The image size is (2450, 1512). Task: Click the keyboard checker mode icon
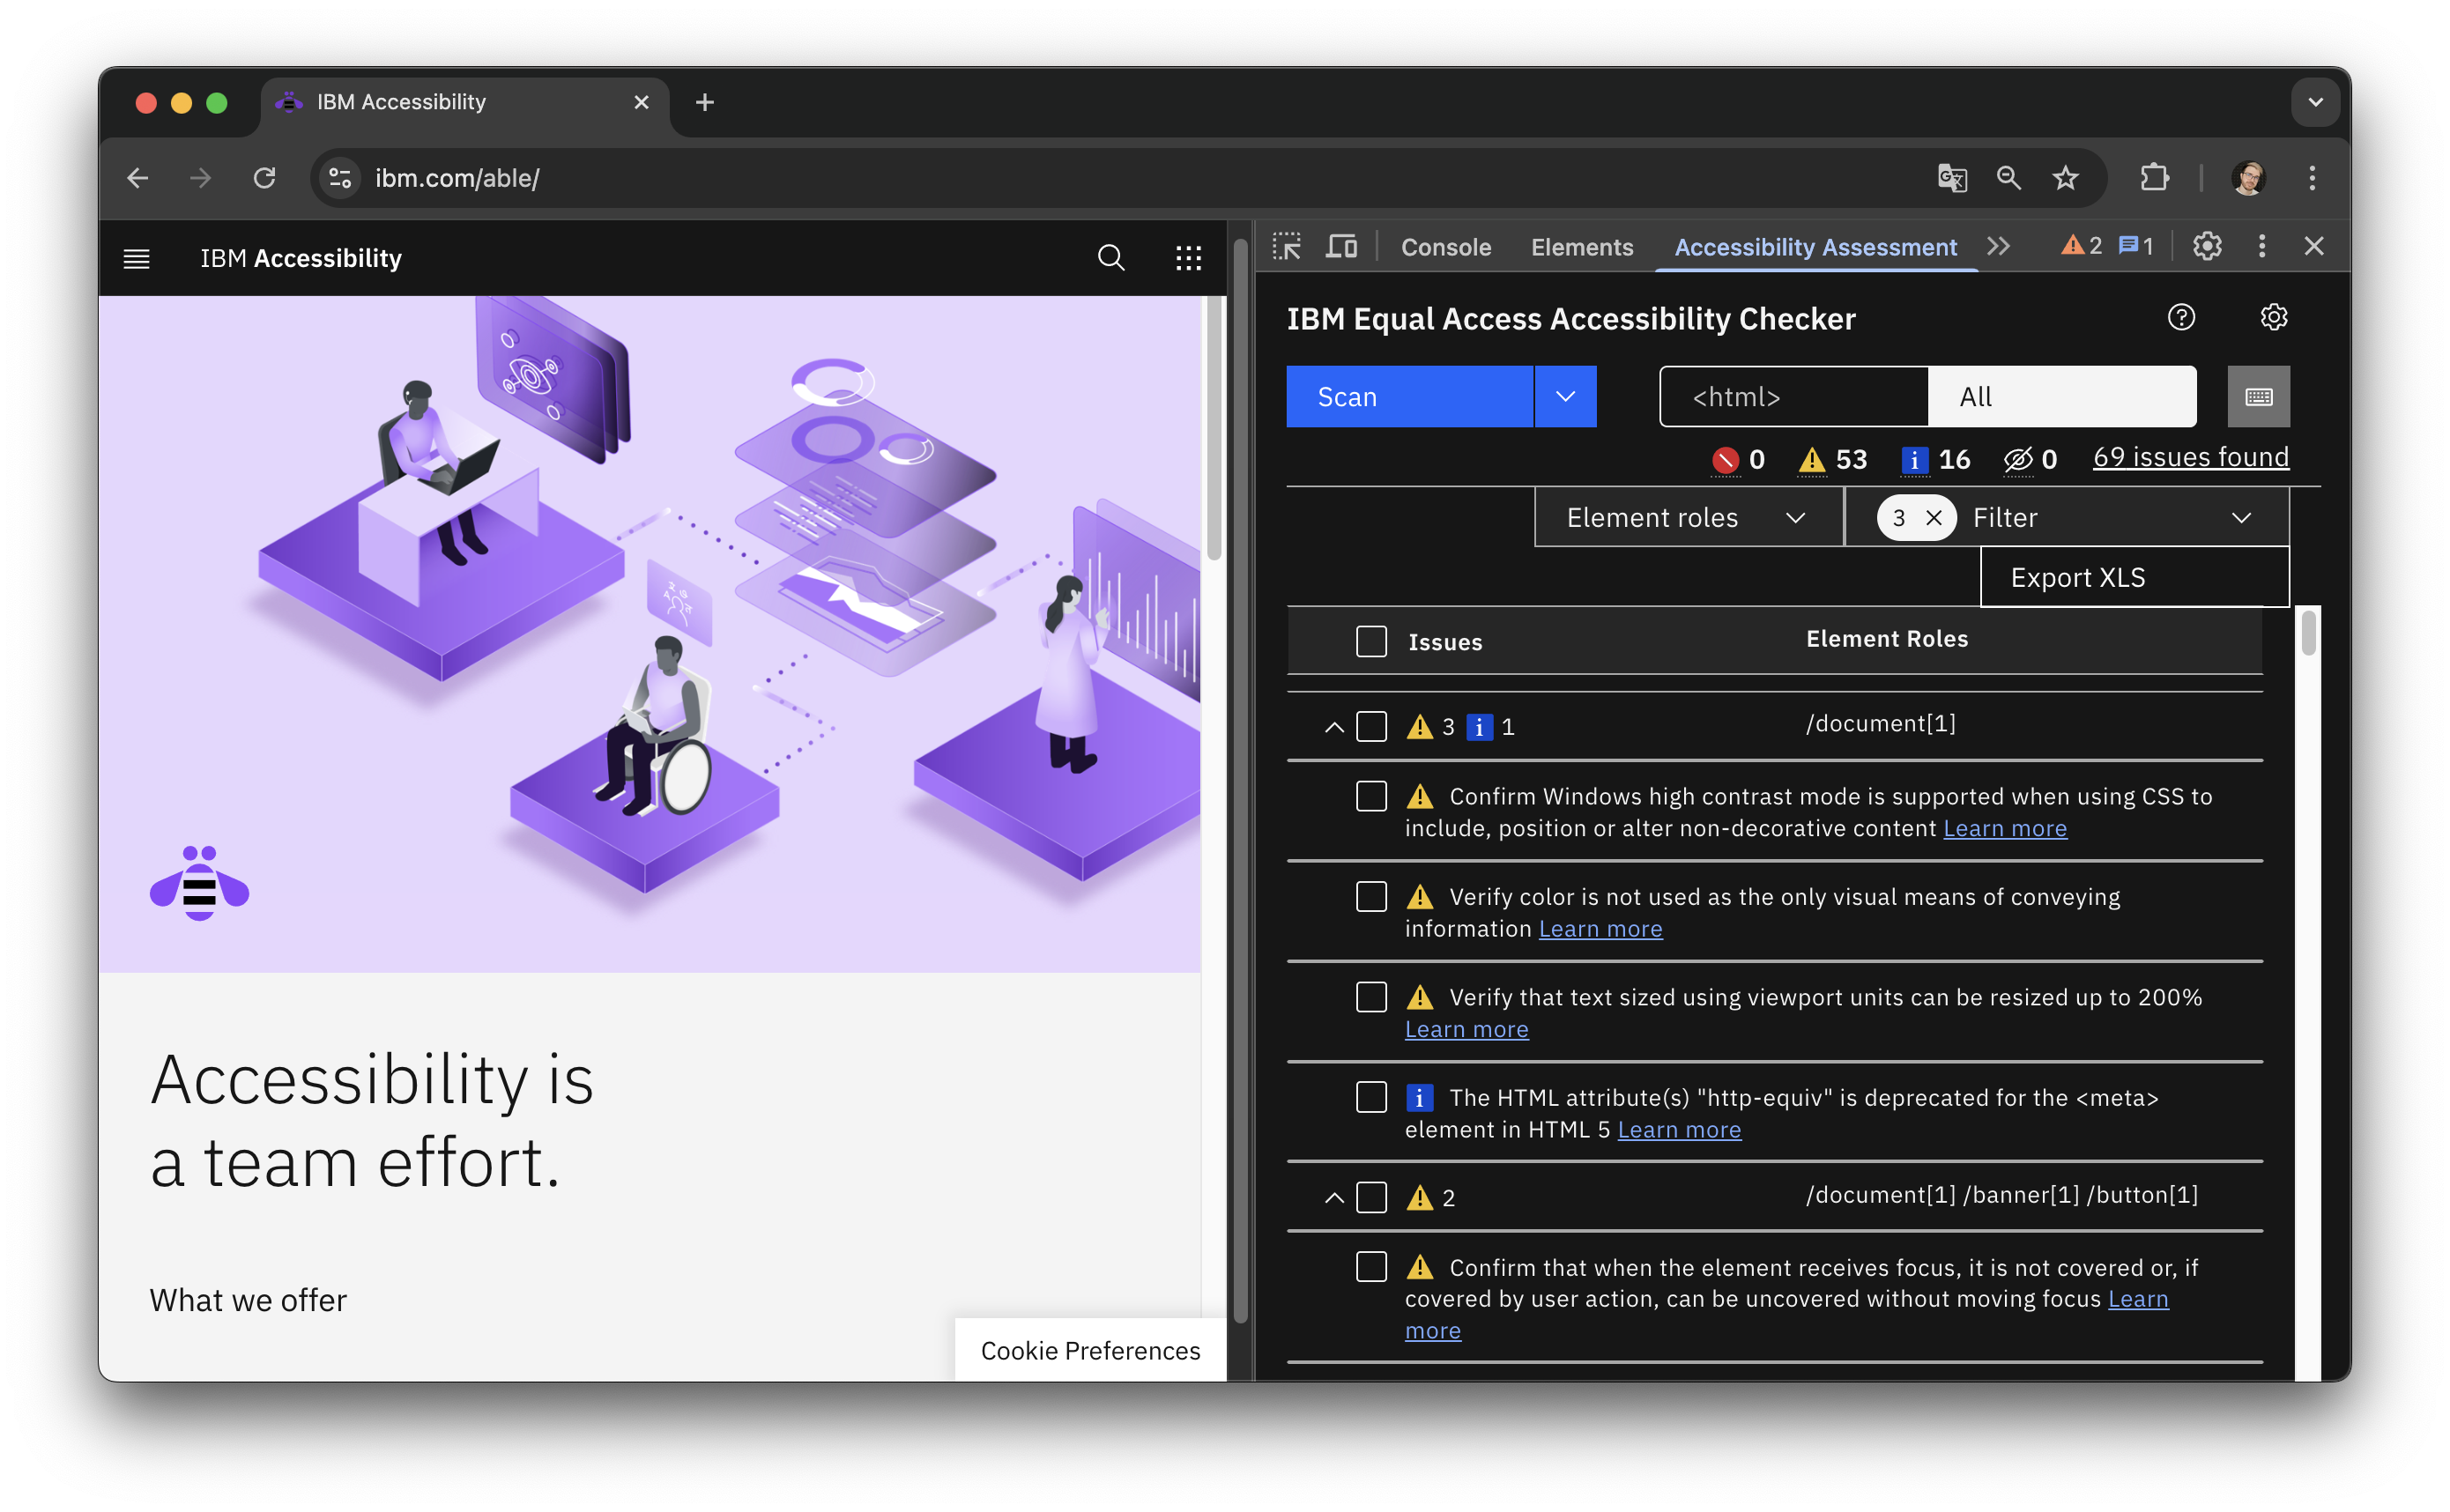(x=2258, y=397)
